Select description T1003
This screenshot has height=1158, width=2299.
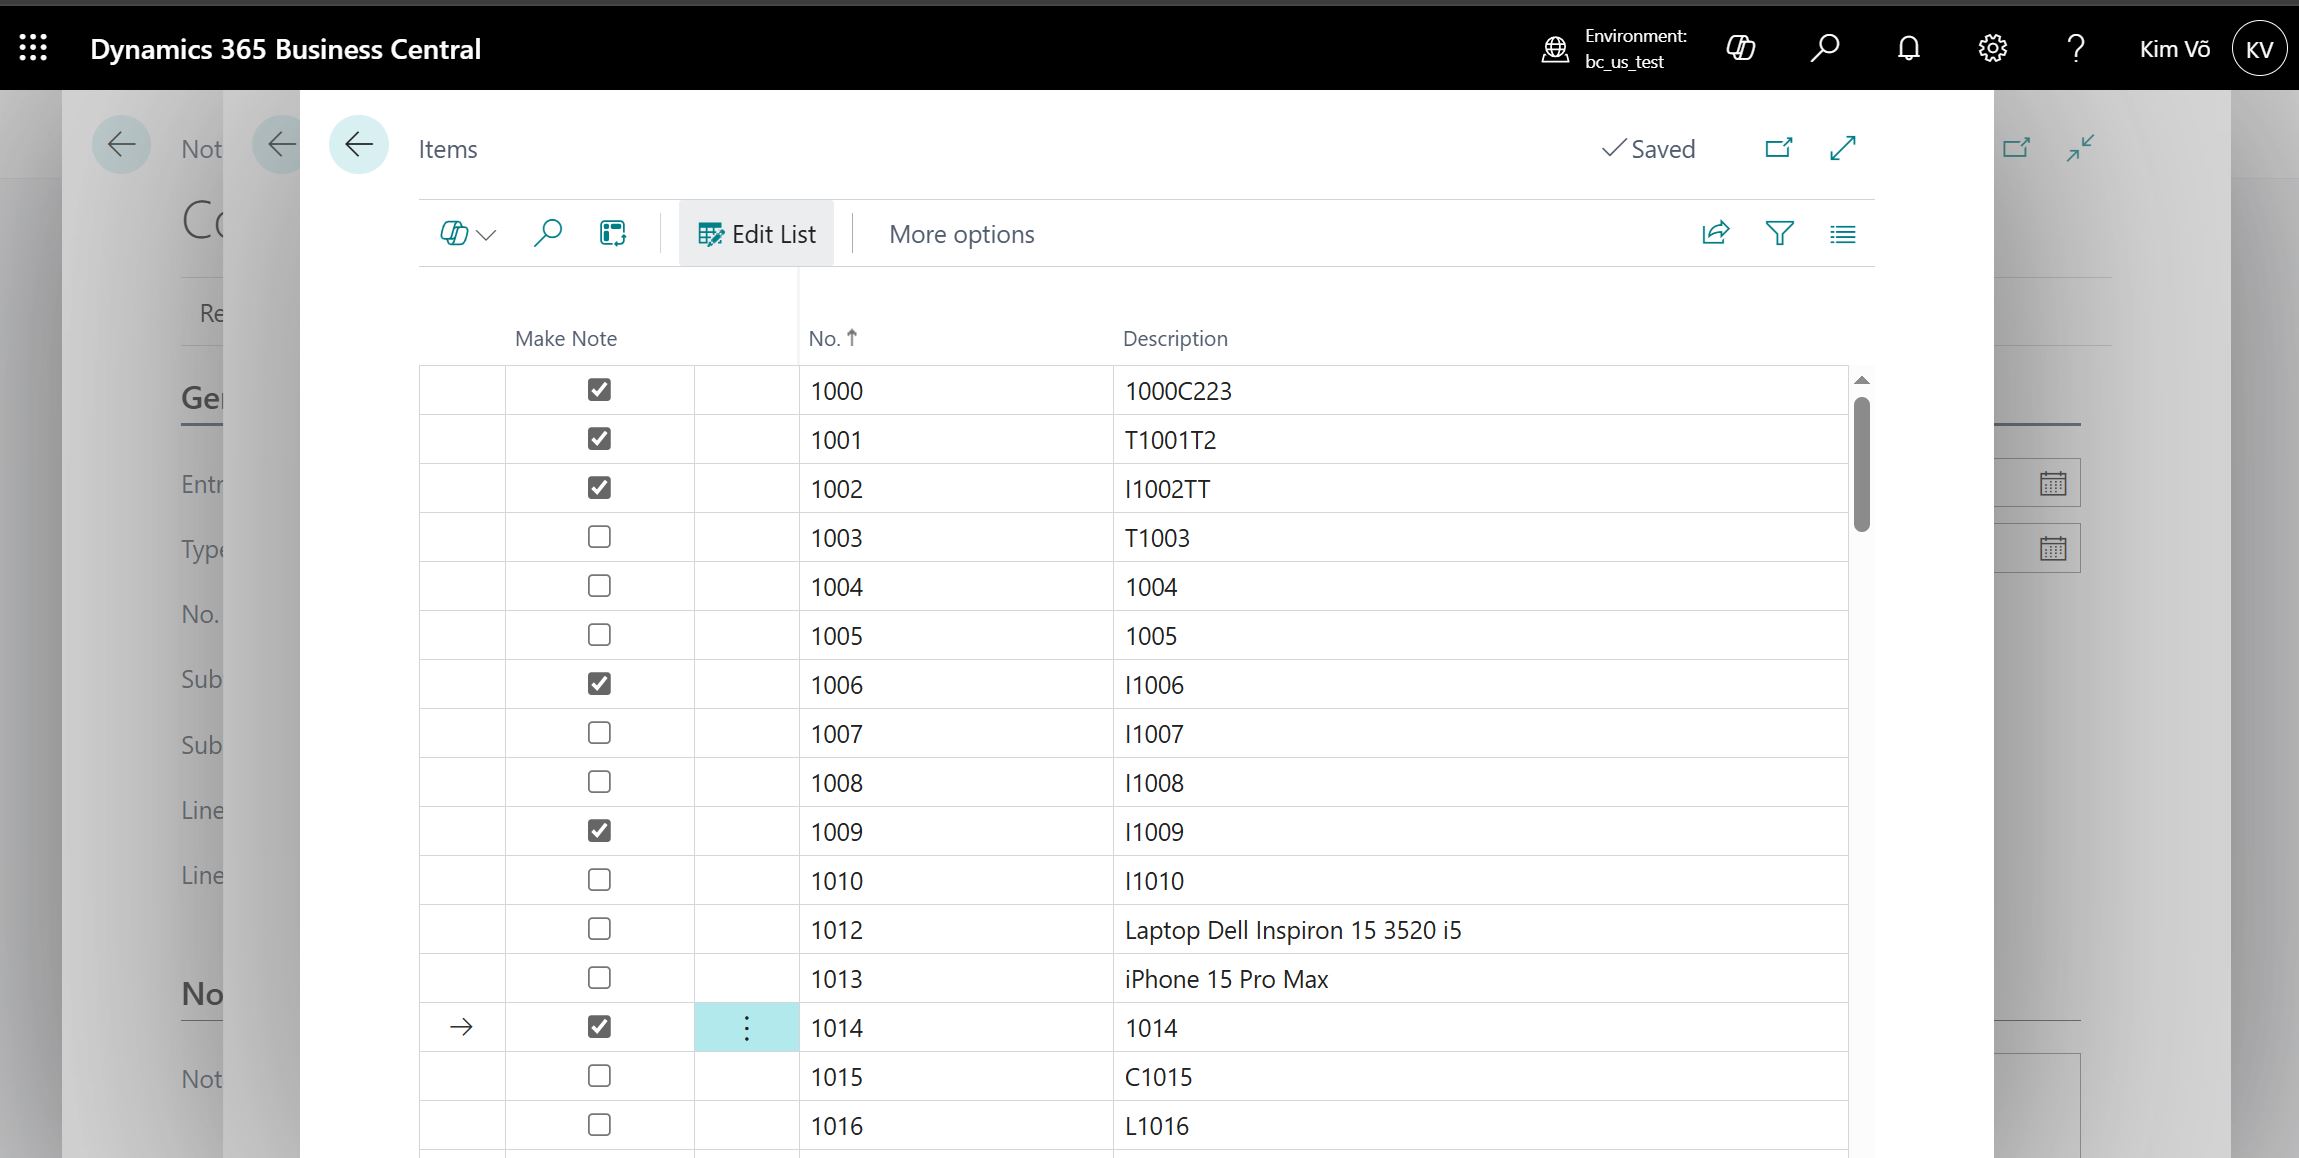point(1480,537)
